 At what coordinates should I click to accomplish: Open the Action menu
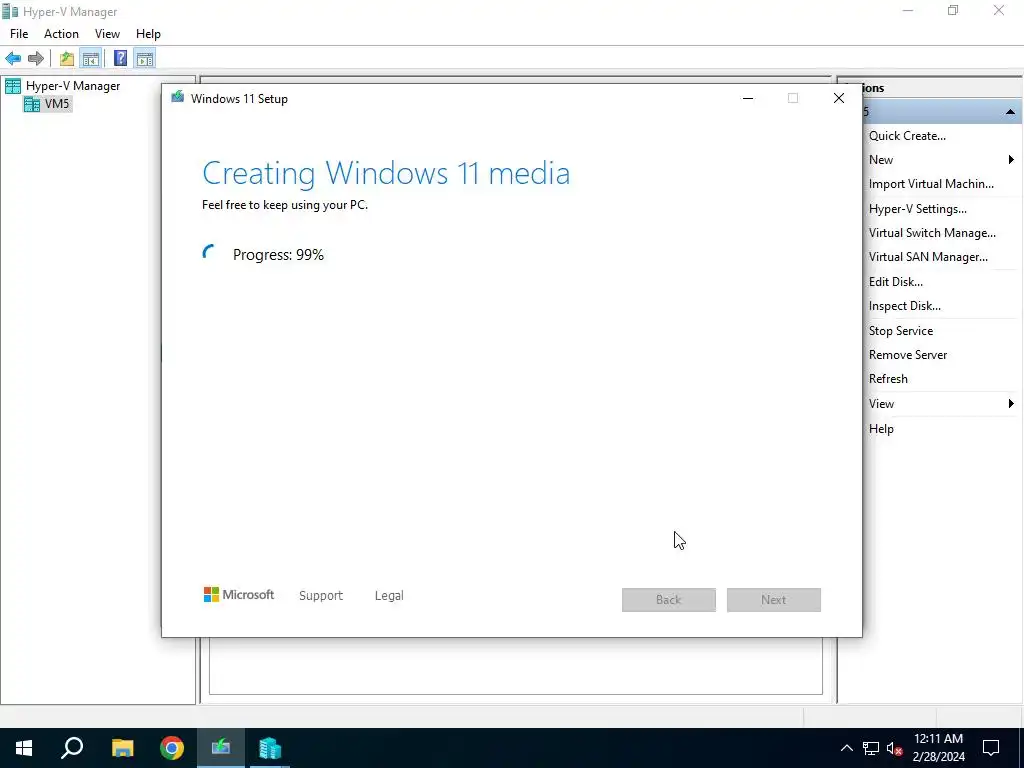(61, 34)
